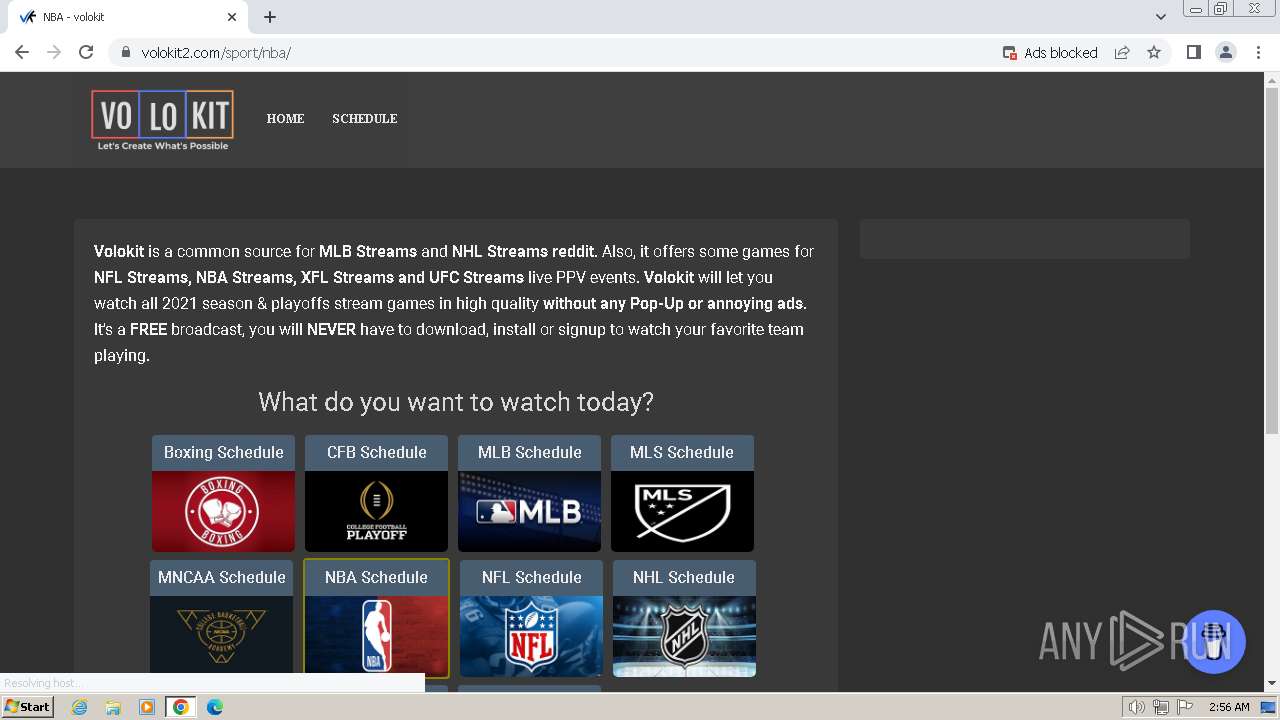The image size is (1280, 720).
Task: Click the NBA logo thumbnail
Action: point(376,636)
